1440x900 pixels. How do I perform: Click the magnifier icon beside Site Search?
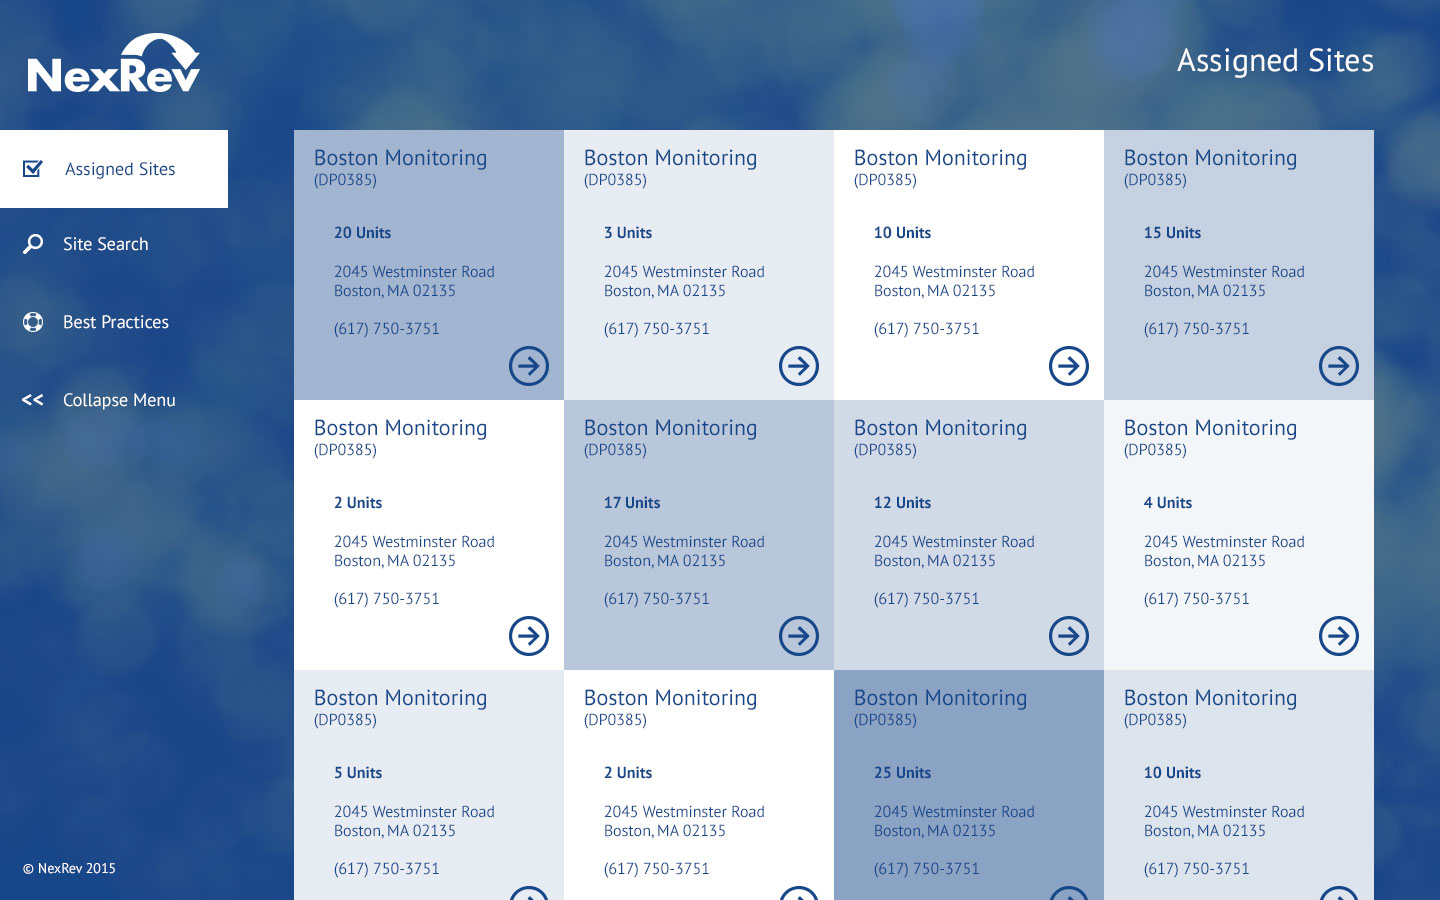tap(33, 244)
